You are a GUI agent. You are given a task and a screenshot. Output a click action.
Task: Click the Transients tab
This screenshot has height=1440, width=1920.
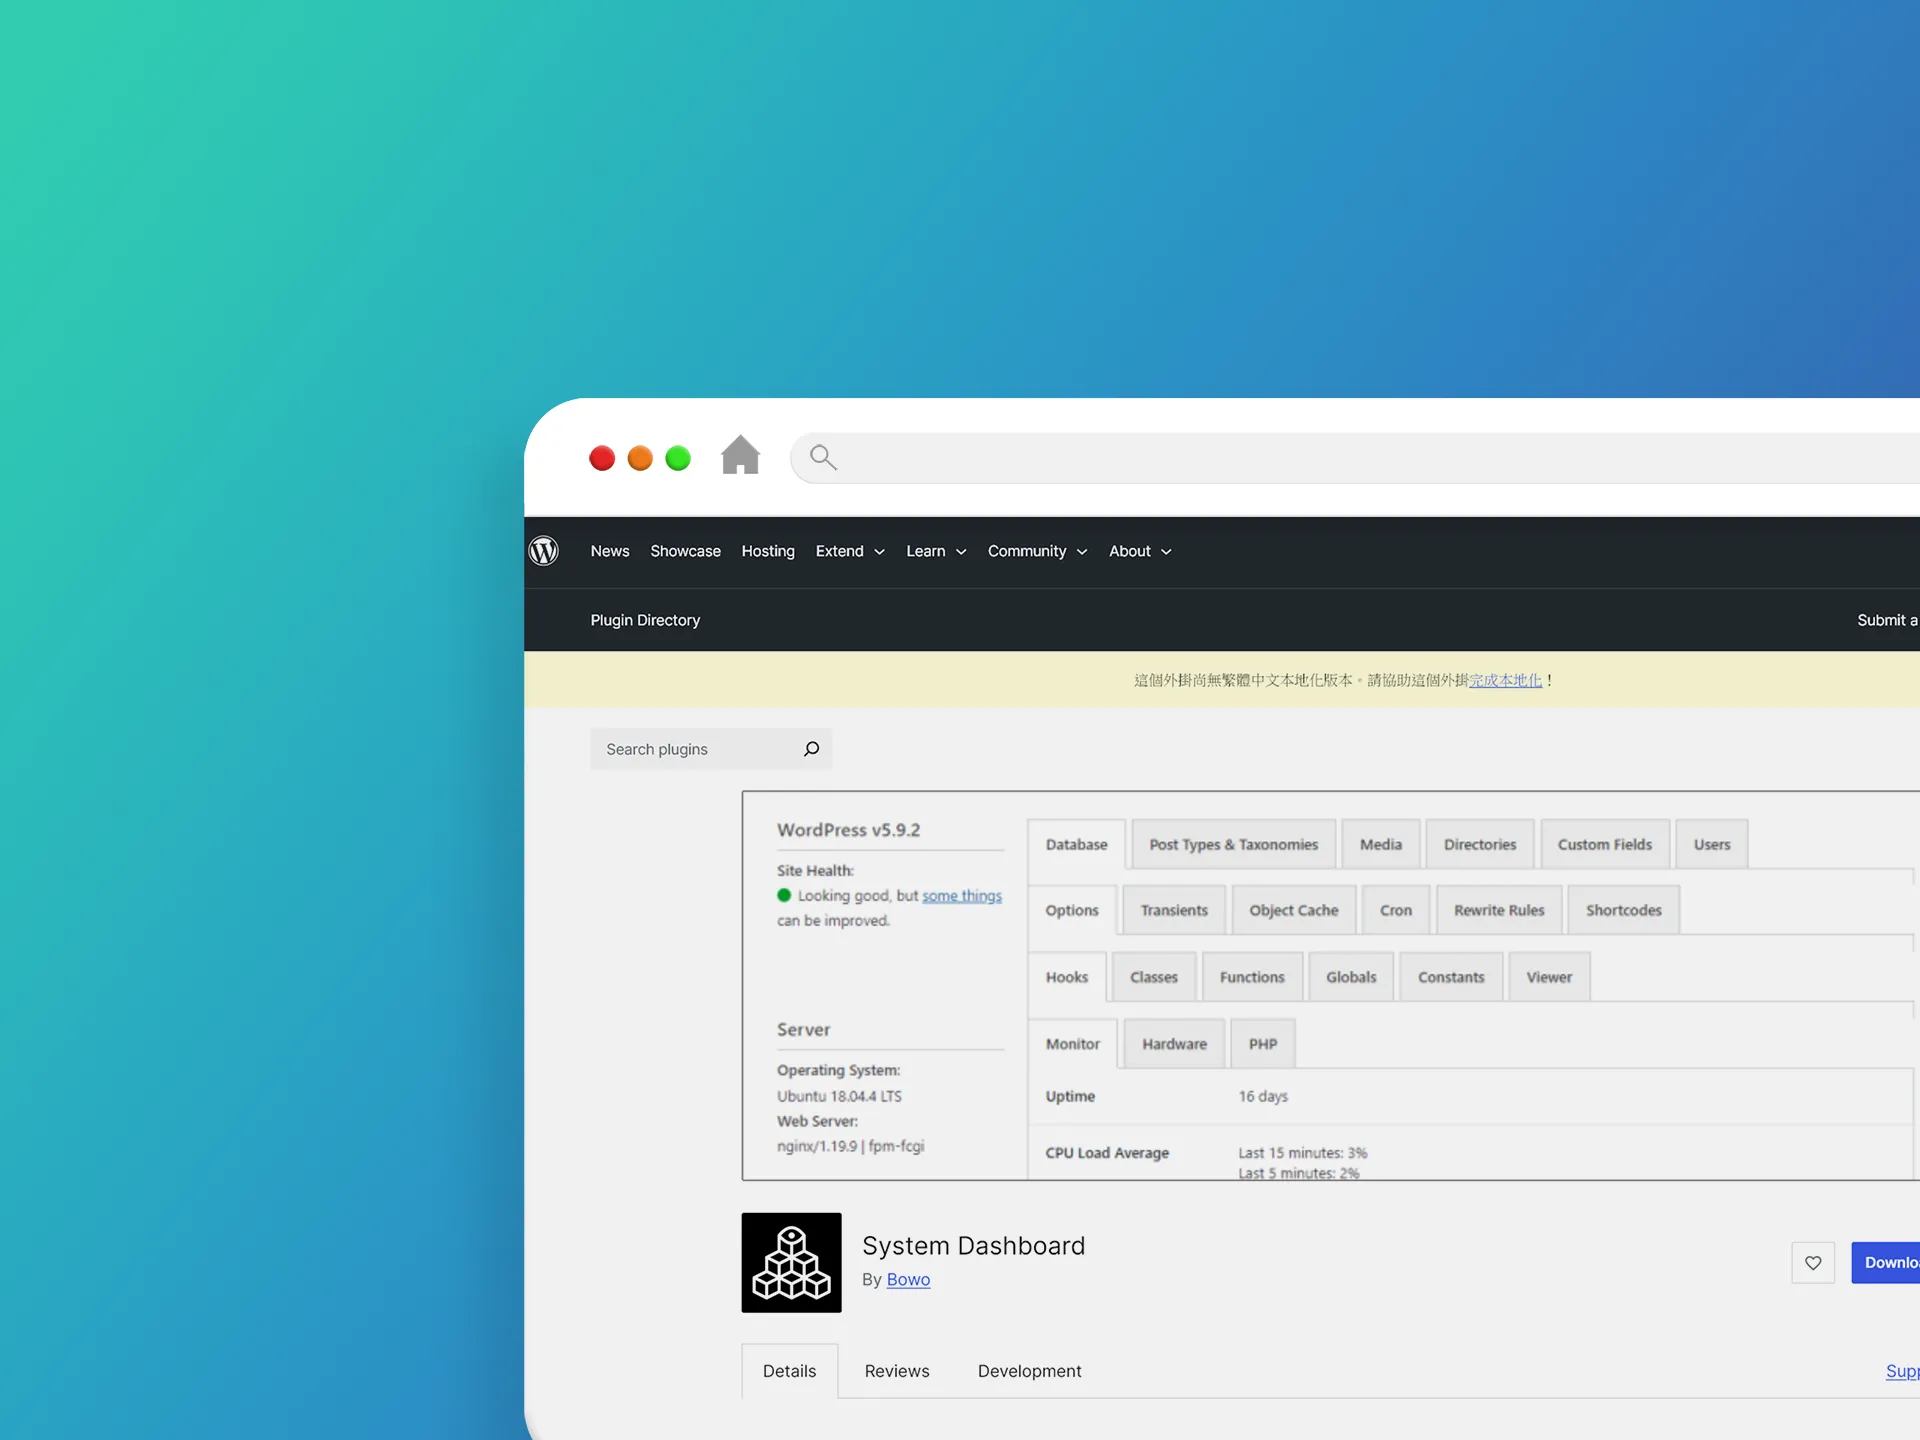pos(1174,911)
